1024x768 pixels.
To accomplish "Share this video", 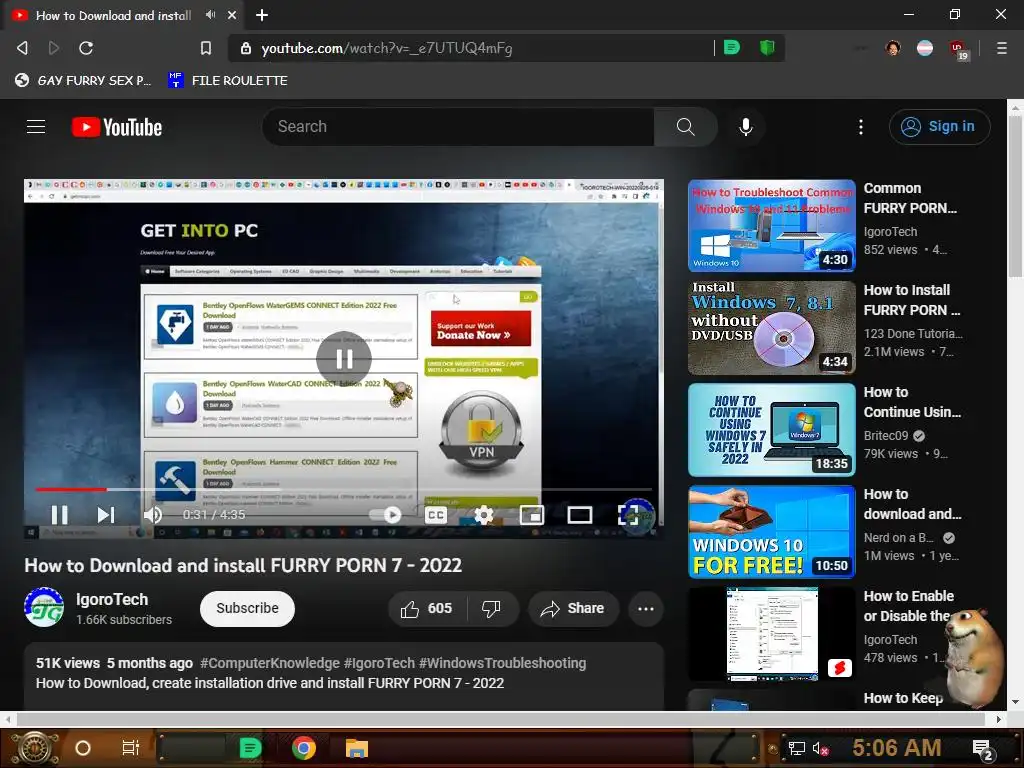I will tap(573, 609).
